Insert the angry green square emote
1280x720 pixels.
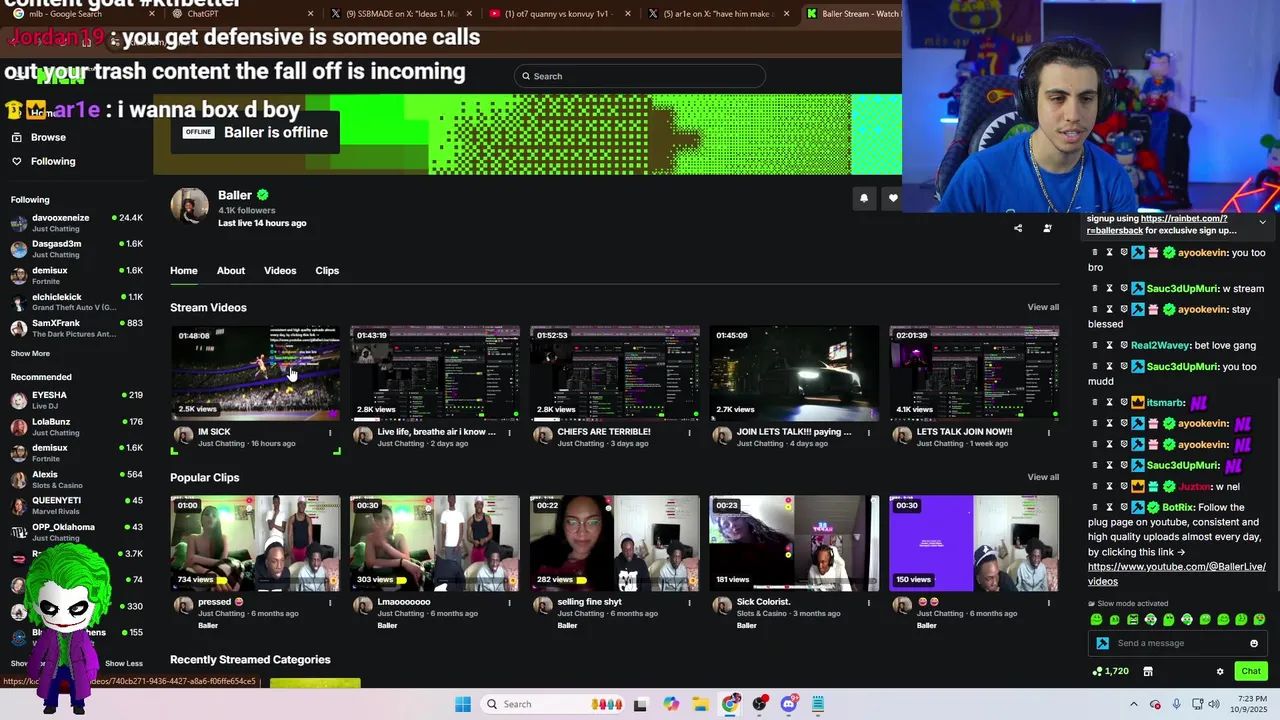click(x=1132, y=620)
